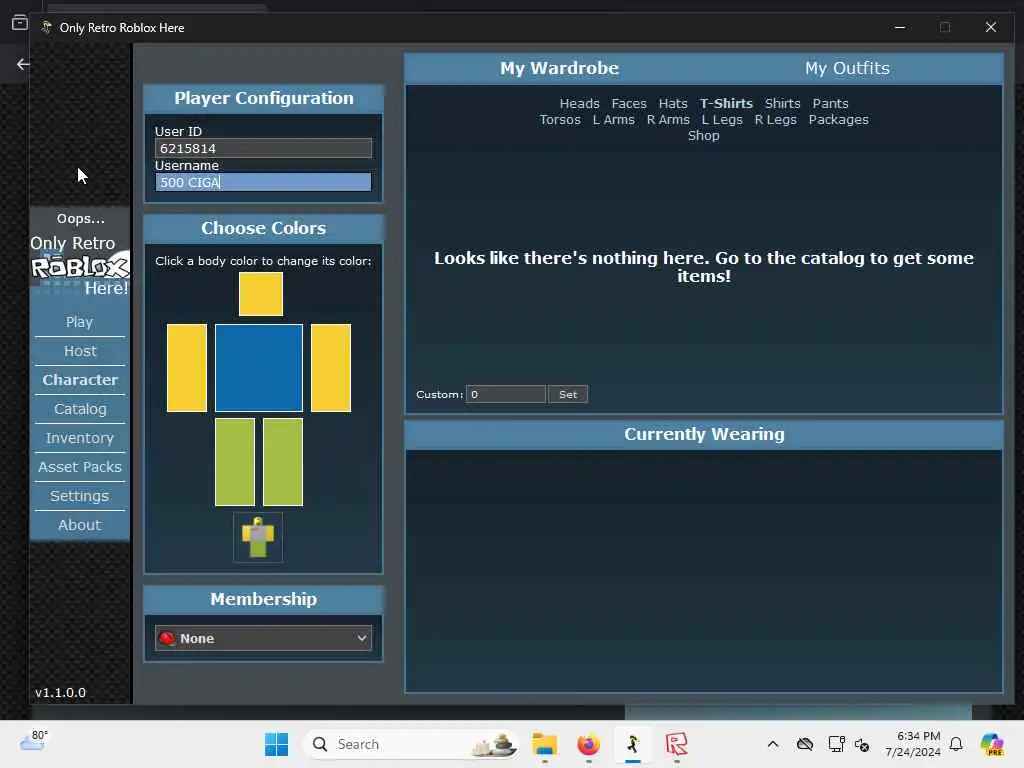Select the Pants wardrobe category
The width and height of the screenshot is (1024, 768).
click(x=830, y=103)
